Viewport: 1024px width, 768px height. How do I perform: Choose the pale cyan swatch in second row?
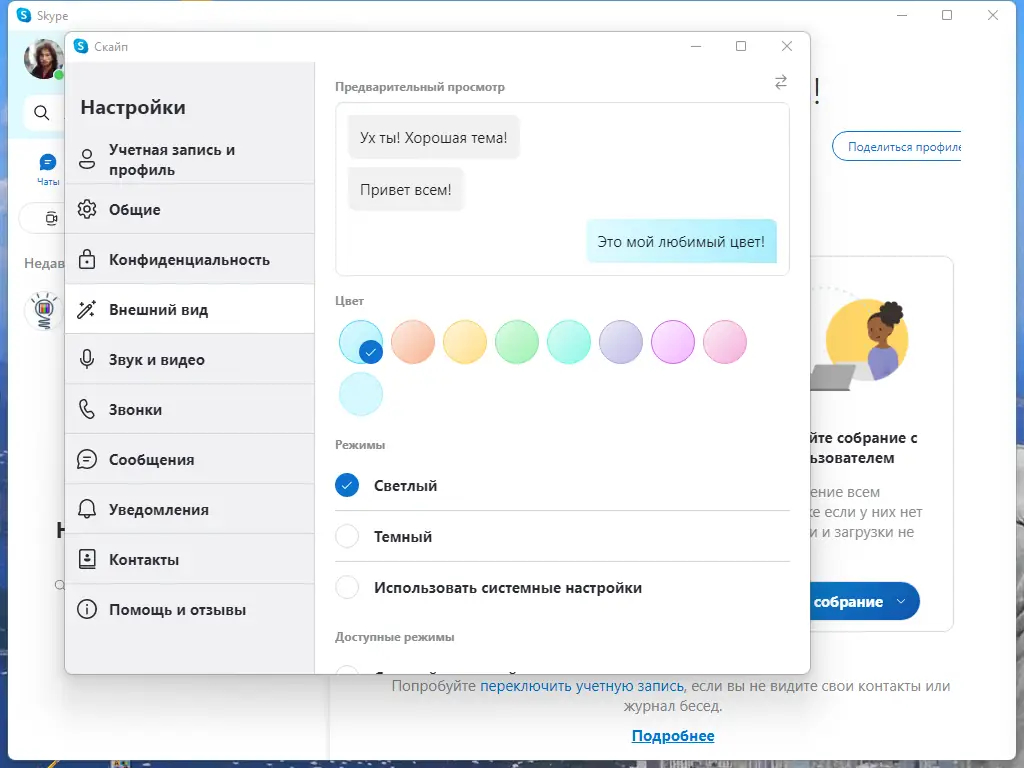pyautogui.click(x=360, y=394)
